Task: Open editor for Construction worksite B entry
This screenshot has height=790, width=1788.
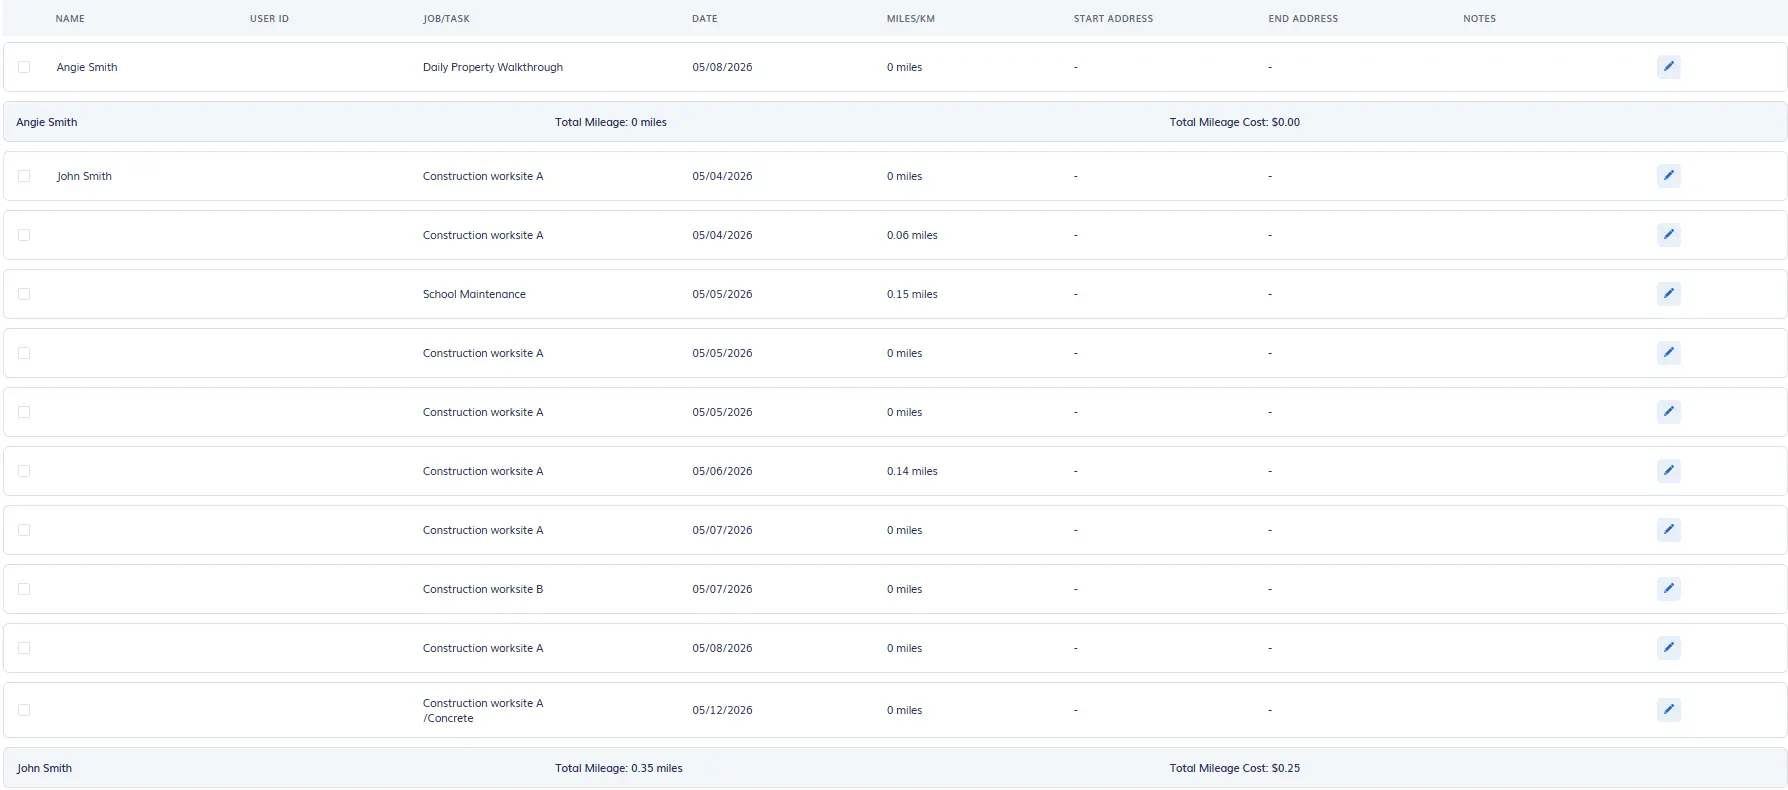Action: 1668,589
